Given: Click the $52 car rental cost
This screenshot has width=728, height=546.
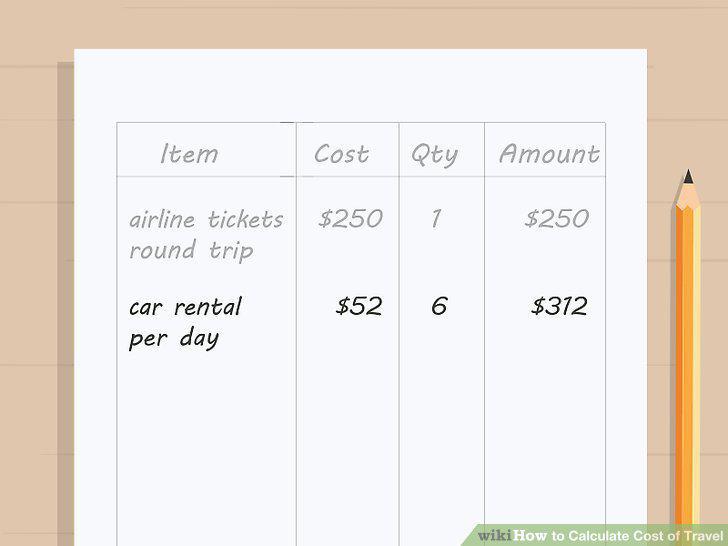Looking at the screenshot, I should click(x=359, y=306).
